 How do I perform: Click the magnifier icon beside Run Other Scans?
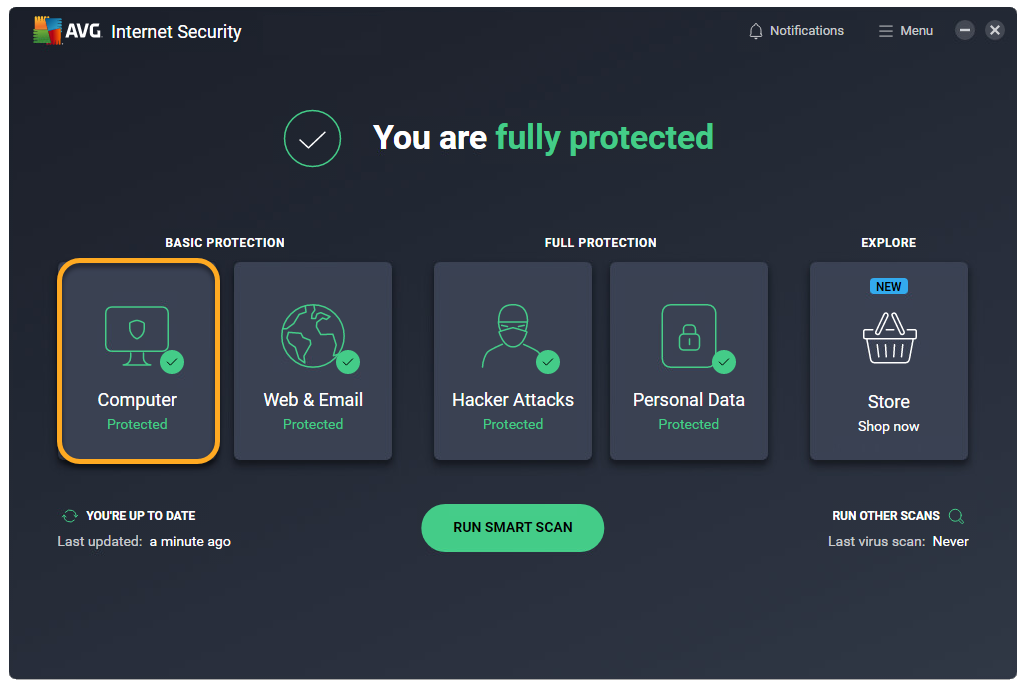956,516
